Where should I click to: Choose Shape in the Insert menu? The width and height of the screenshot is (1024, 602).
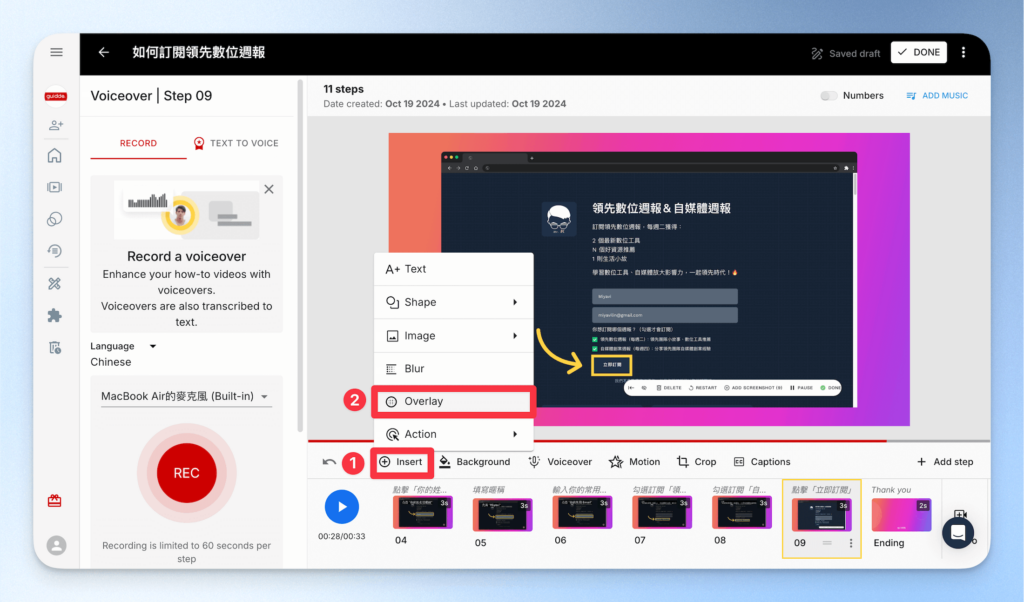[x=453, y=302]
